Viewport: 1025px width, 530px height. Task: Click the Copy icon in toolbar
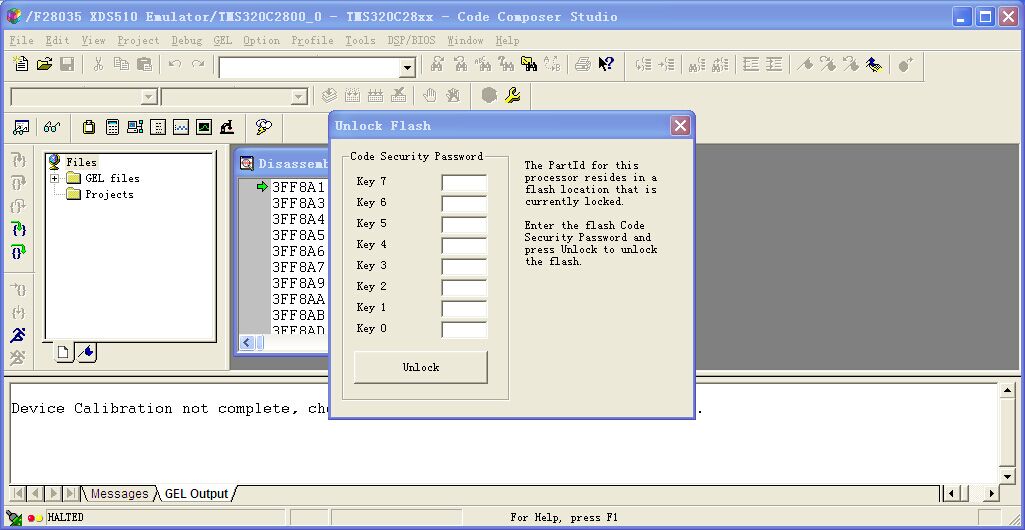[x=121, y=64]
